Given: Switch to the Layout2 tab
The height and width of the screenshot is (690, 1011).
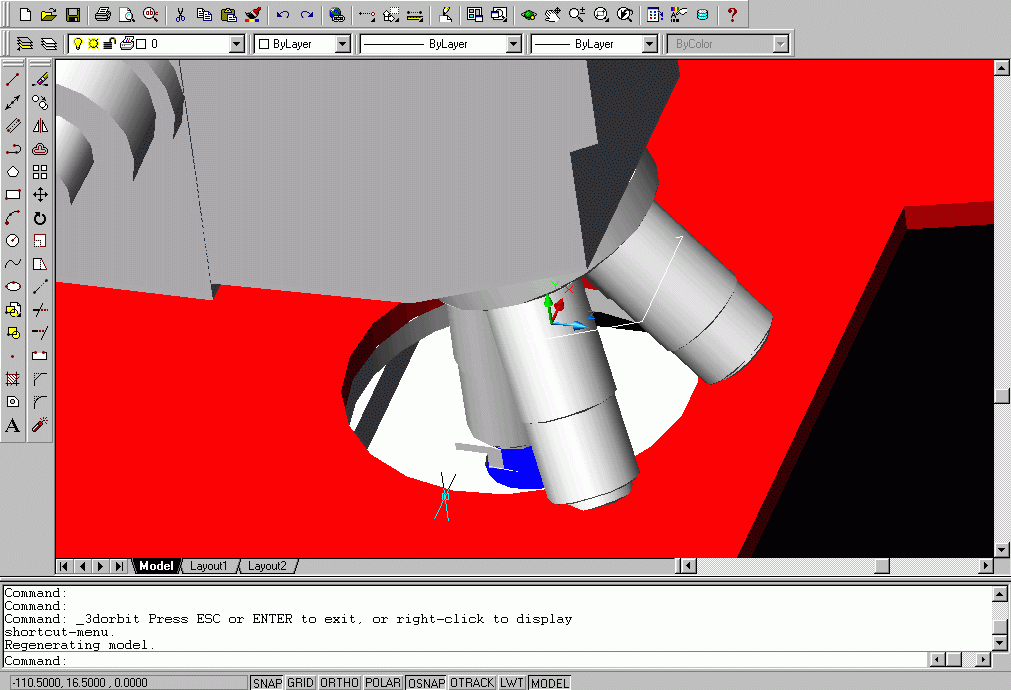Looking at the screenshot, I should (x=267, y=566).
